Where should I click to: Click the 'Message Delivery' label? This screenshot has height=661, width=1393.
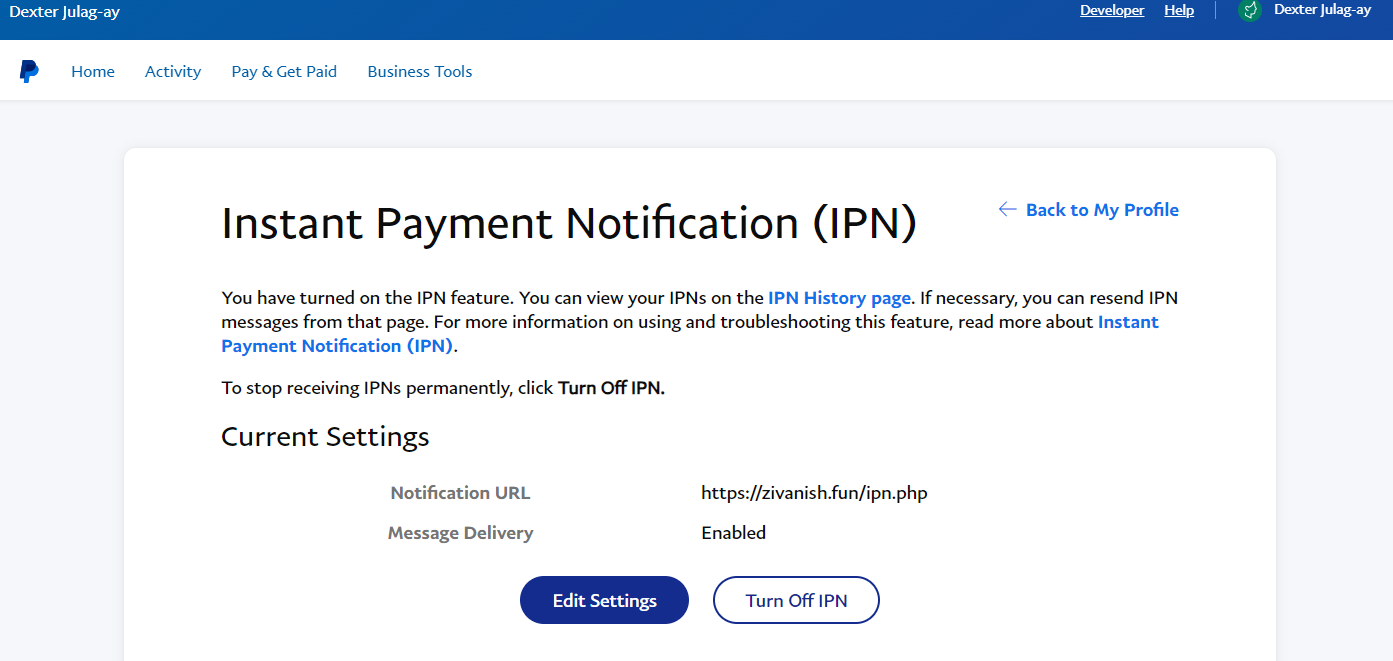pyautogui.click(x=460, y=533)
